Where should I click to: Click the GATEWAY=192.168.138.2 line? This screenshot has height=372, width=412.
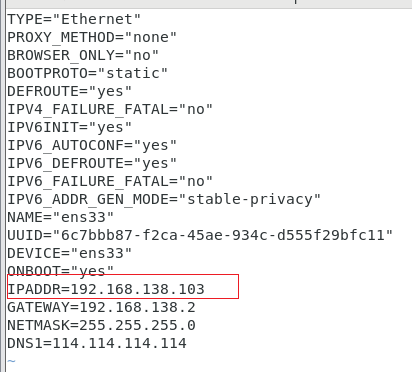click(101, 307)
